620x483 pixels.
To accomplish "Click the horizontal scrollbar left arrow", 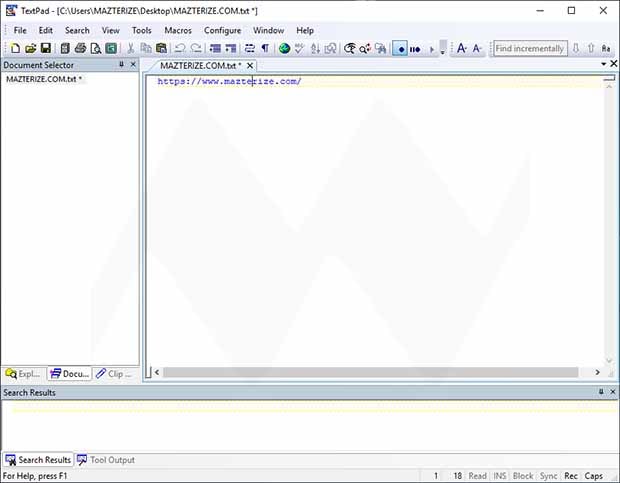I will 157,372.
